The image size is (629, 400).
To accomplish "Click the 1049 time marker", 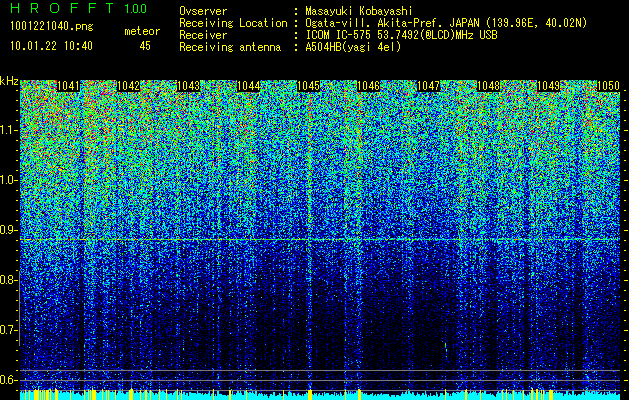I will (548, 86).
